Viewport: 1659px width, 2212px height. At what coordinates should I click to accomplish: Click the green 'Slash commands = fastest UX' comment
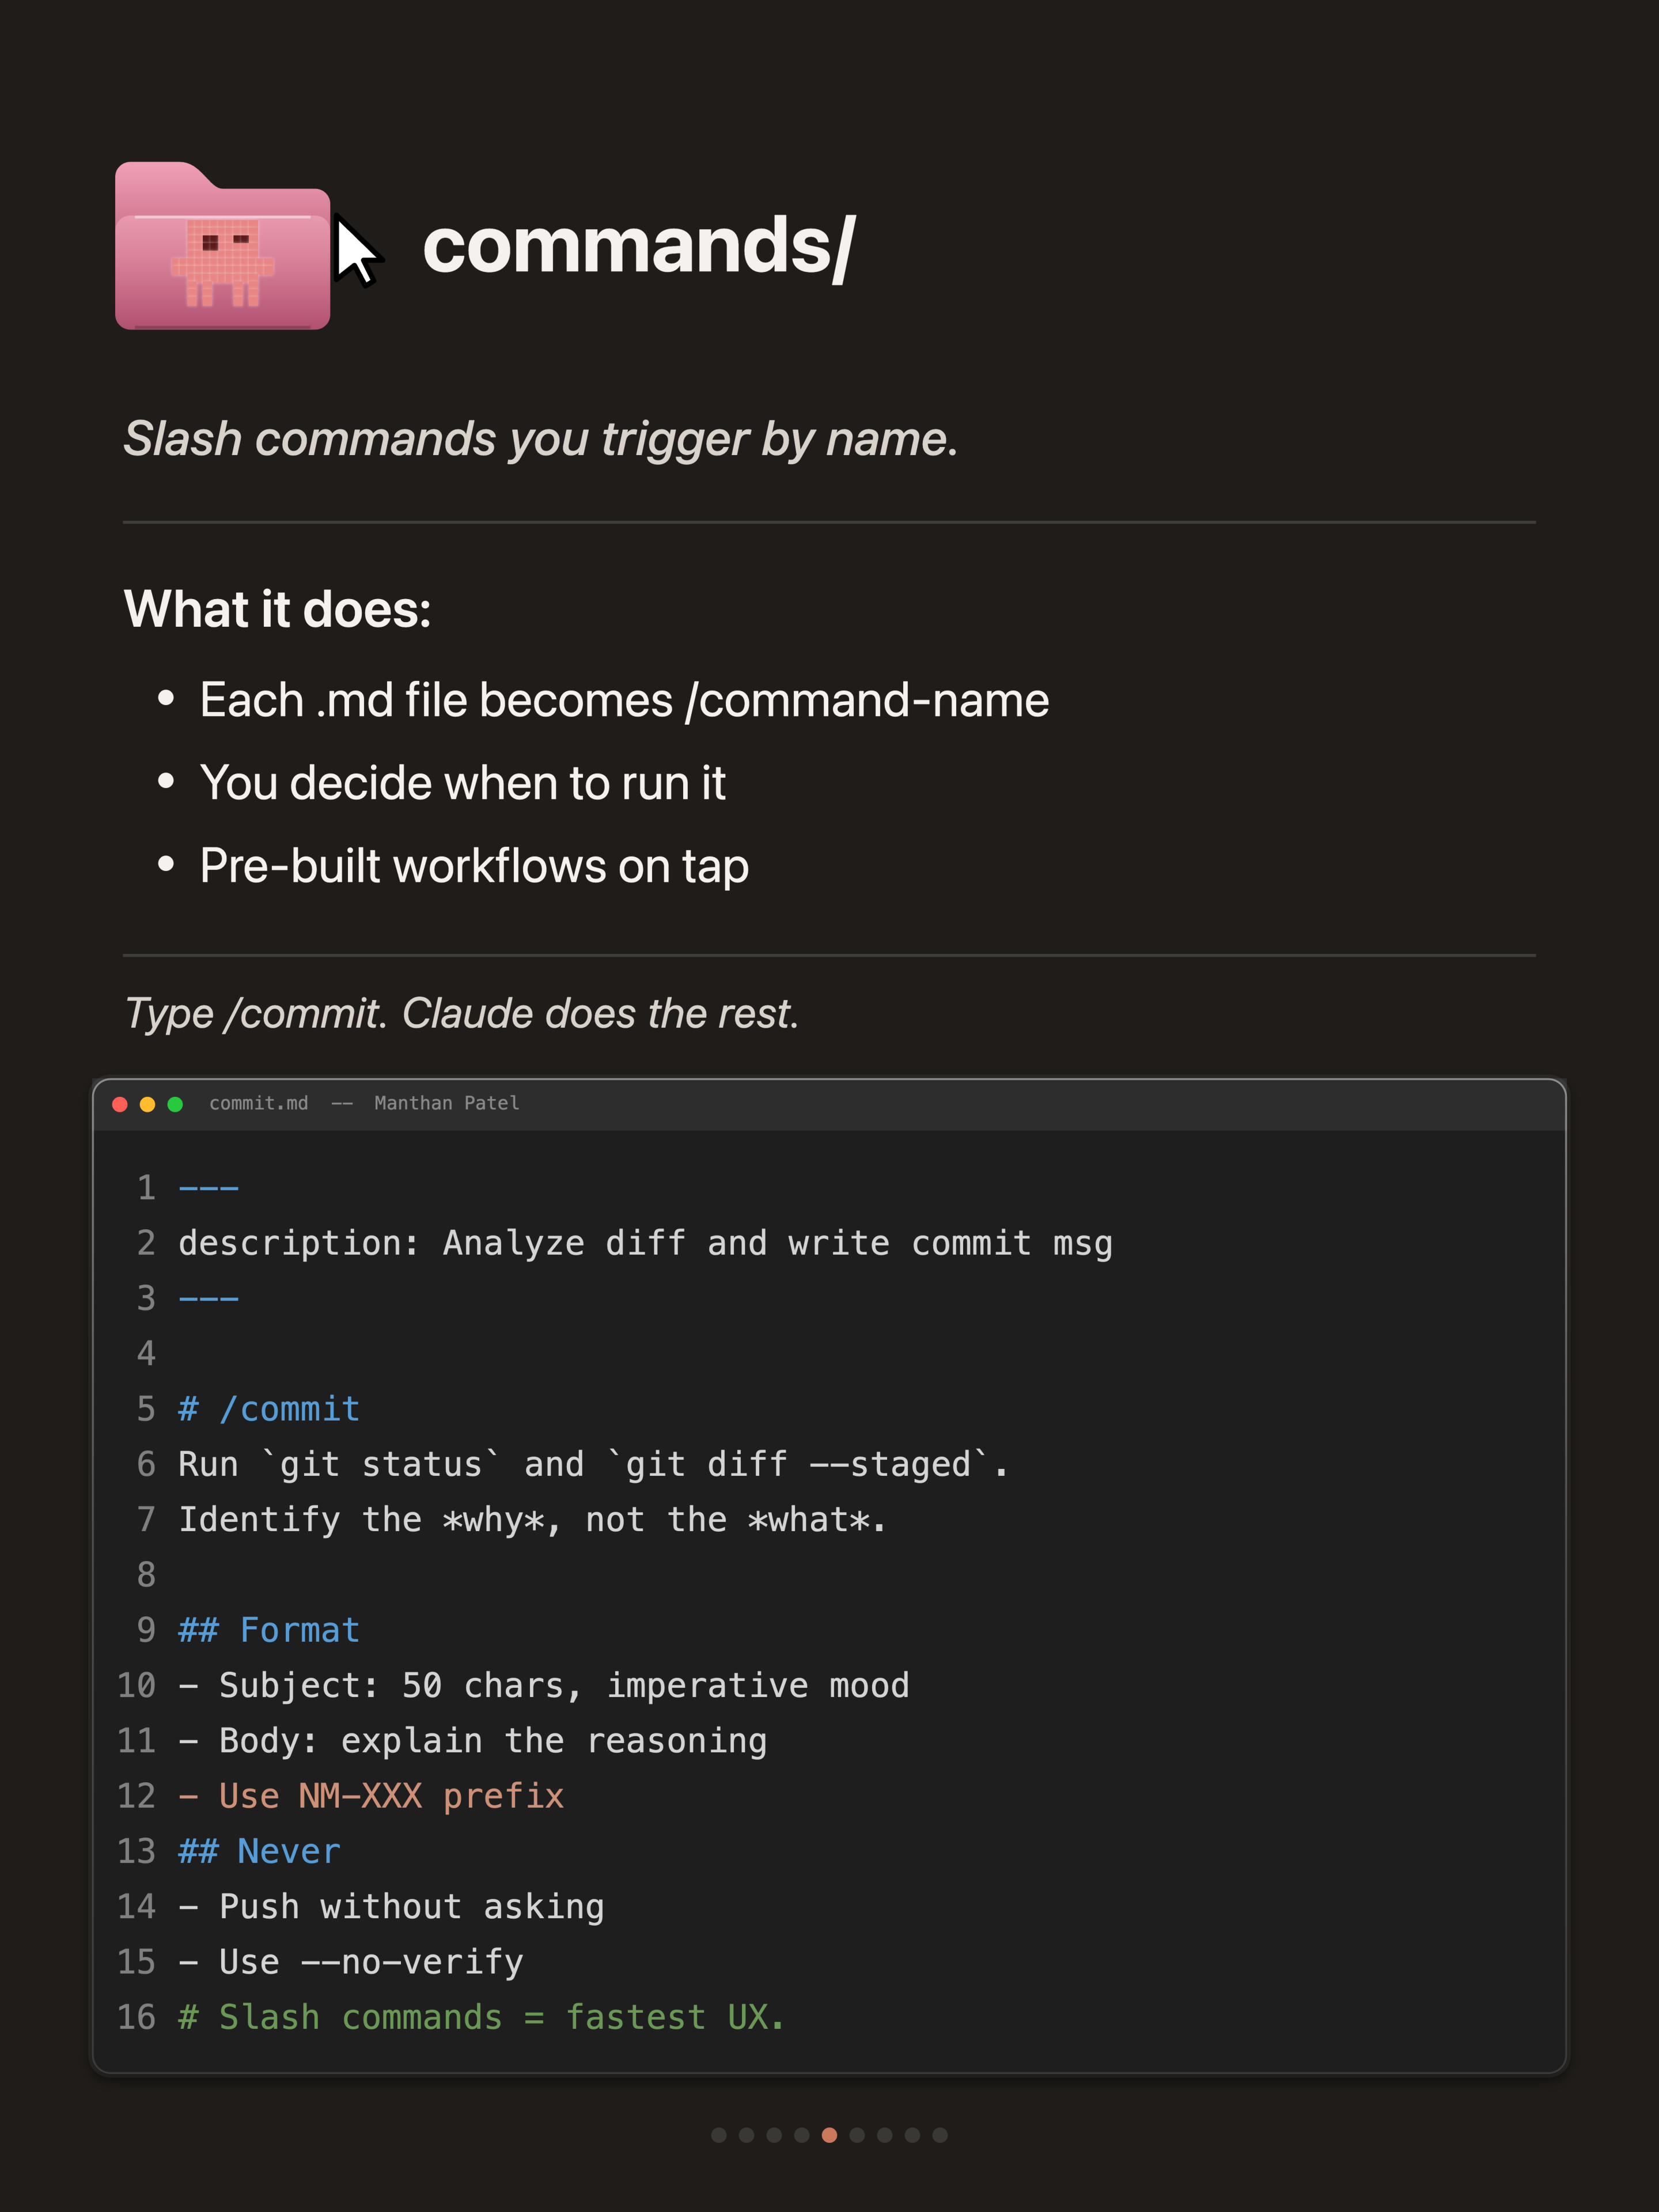(x=481, y=2017)
